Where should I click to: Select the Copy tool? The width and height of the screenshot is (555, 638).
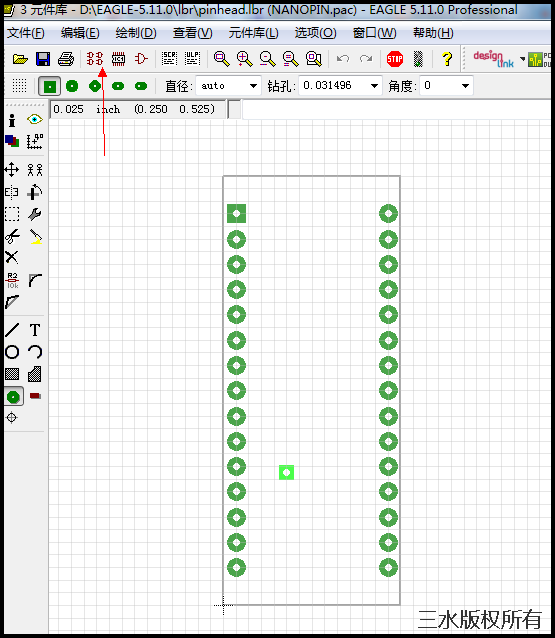pyautogui.click(x=35, y=170)
